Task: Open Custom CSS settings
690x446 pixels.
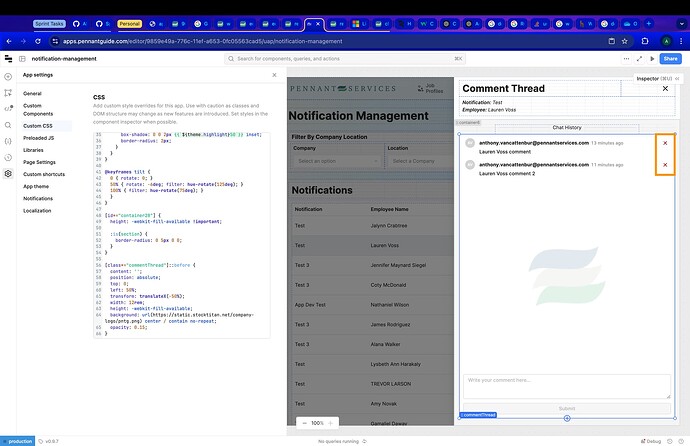Action: pyautogui.click(x=38, y=126)
